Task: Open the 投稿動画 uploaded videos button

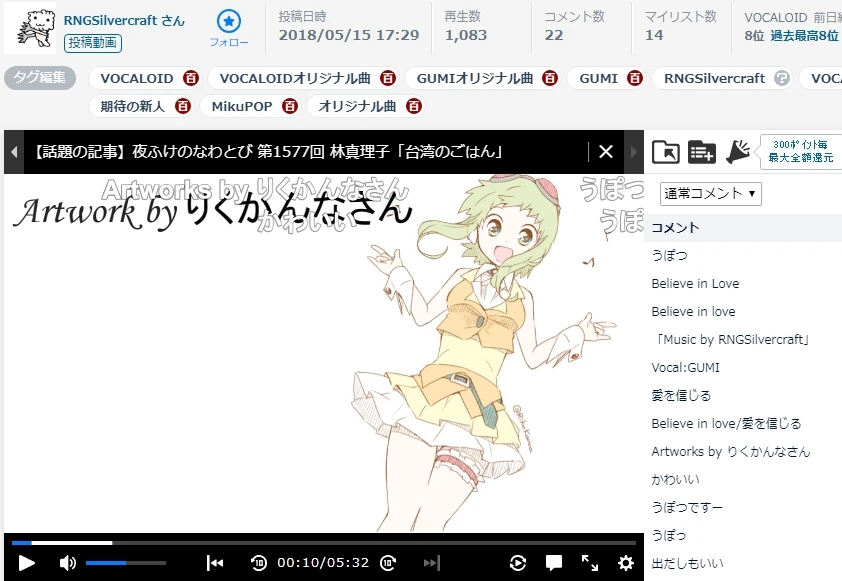Action: click(93, 43)
